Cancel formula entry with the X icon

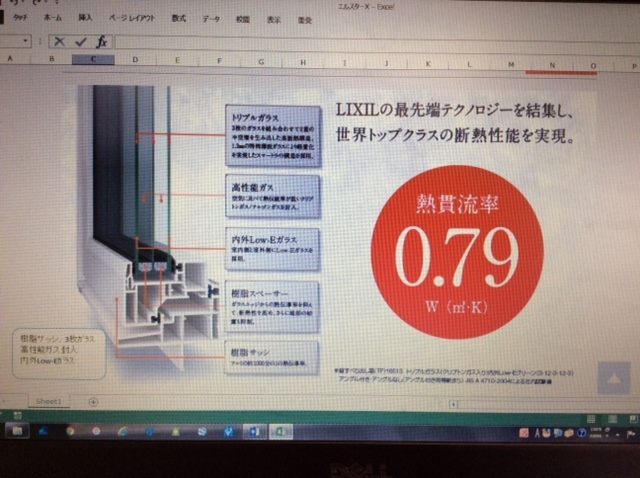coord(60,42)
